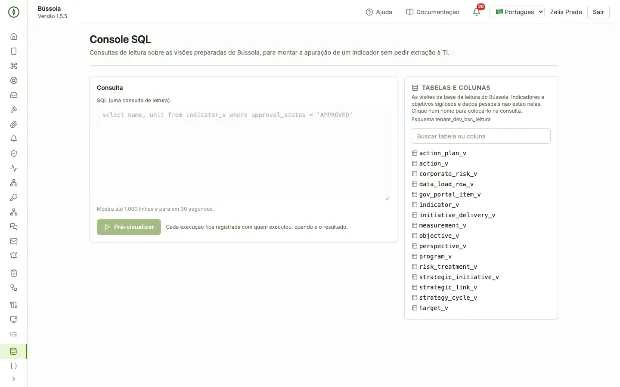Click the Sair logout button
This screenshot has height=387, width=620.
coord(598,12)
